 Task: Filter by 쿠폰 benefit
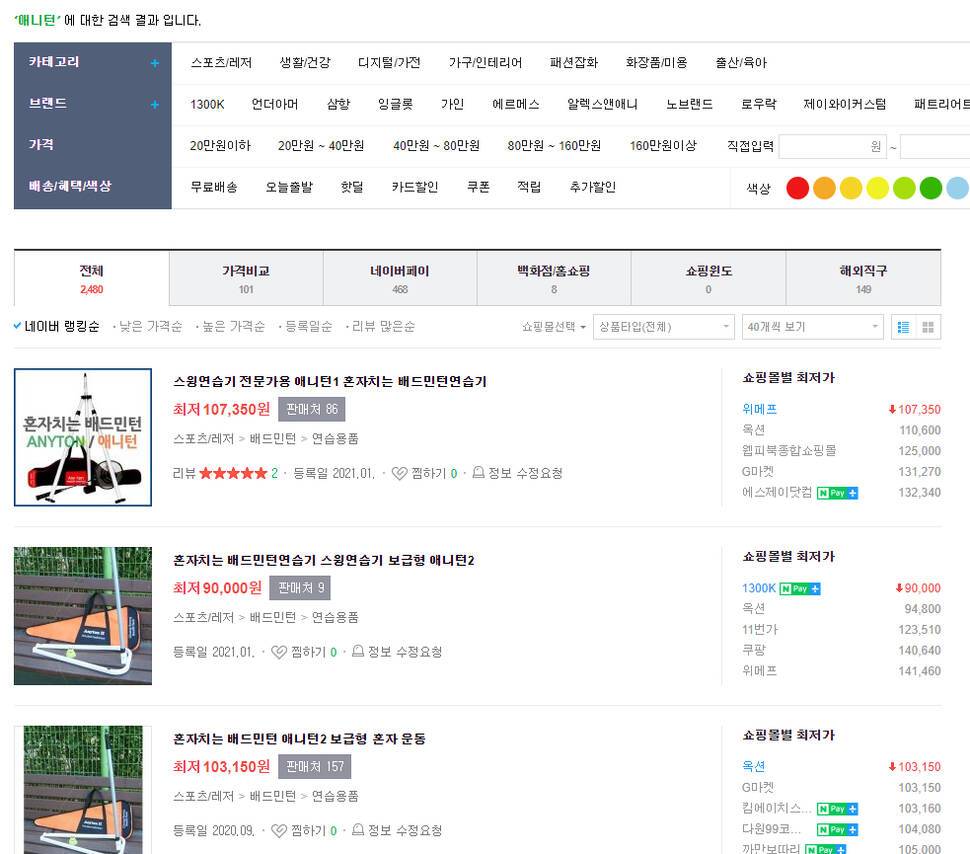(478, 187)
